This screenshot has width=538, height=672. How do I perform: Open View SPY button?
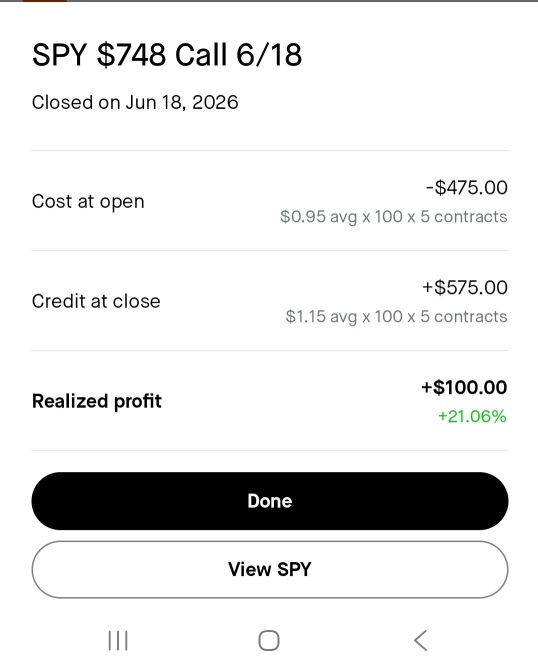(270, 570)
